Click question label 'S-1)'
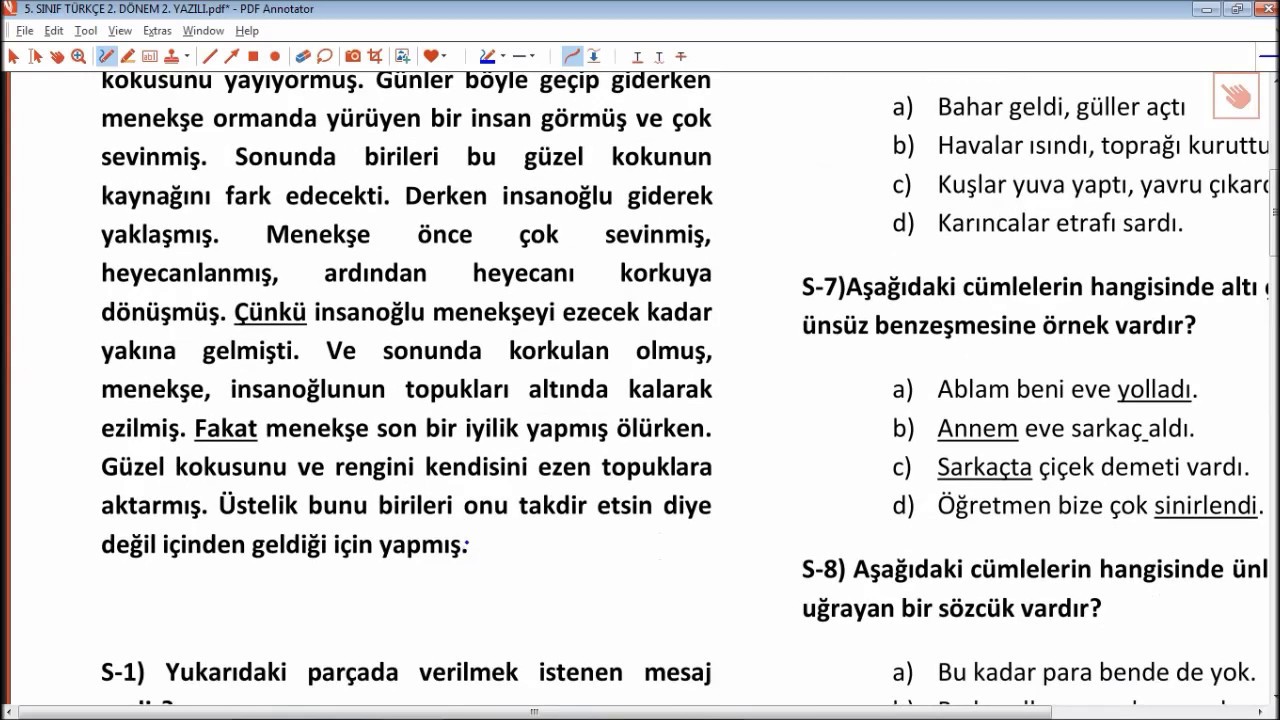 pos(123,673)
